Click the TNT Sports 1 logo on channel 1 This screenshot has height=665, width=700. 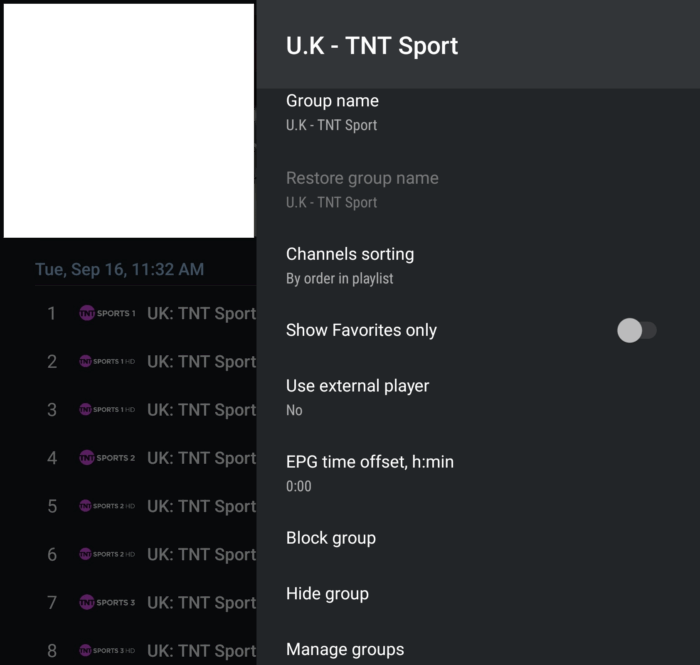[x=106, y=314]
